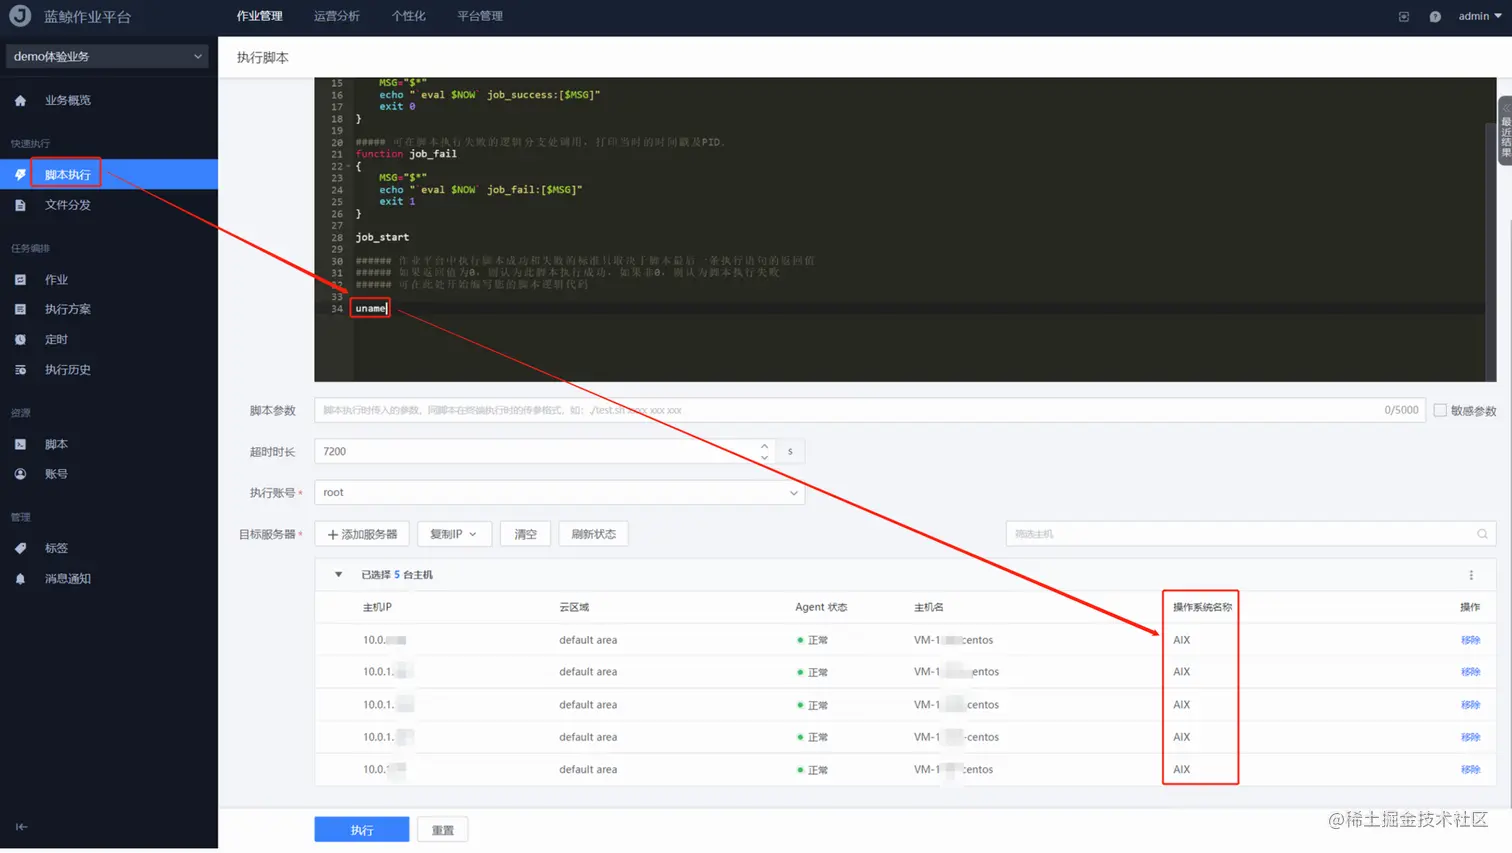1512x853 pixels.
Task: Click the BlueKing platform logo icon
Action: tap(20, 16)
